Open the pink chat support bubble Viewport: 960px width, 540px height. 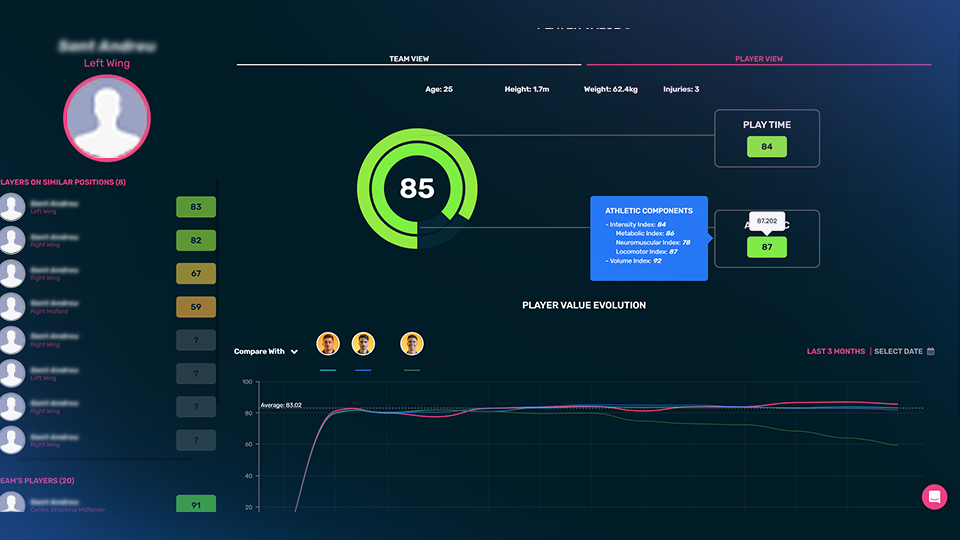pos(934,497)
